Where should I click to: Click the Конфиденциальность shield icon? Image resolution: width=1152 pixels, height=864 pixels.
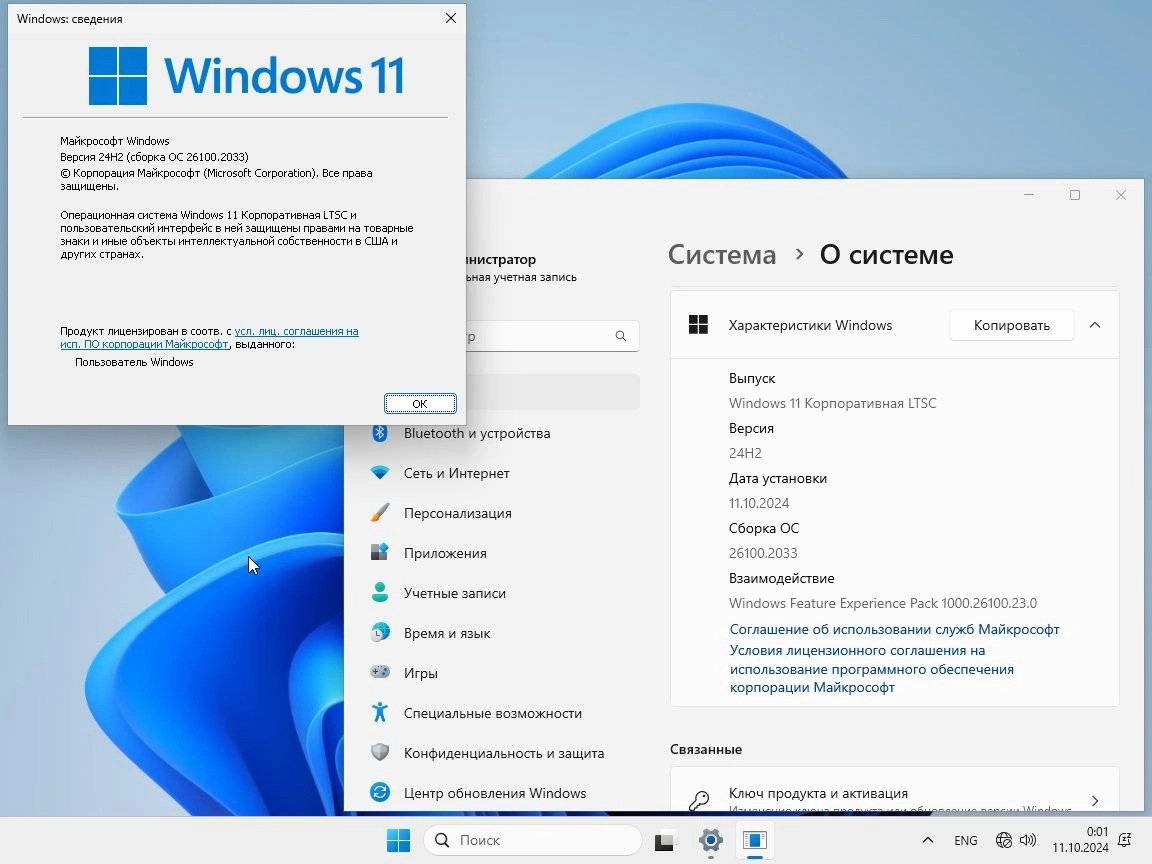[x=380, y=752]
